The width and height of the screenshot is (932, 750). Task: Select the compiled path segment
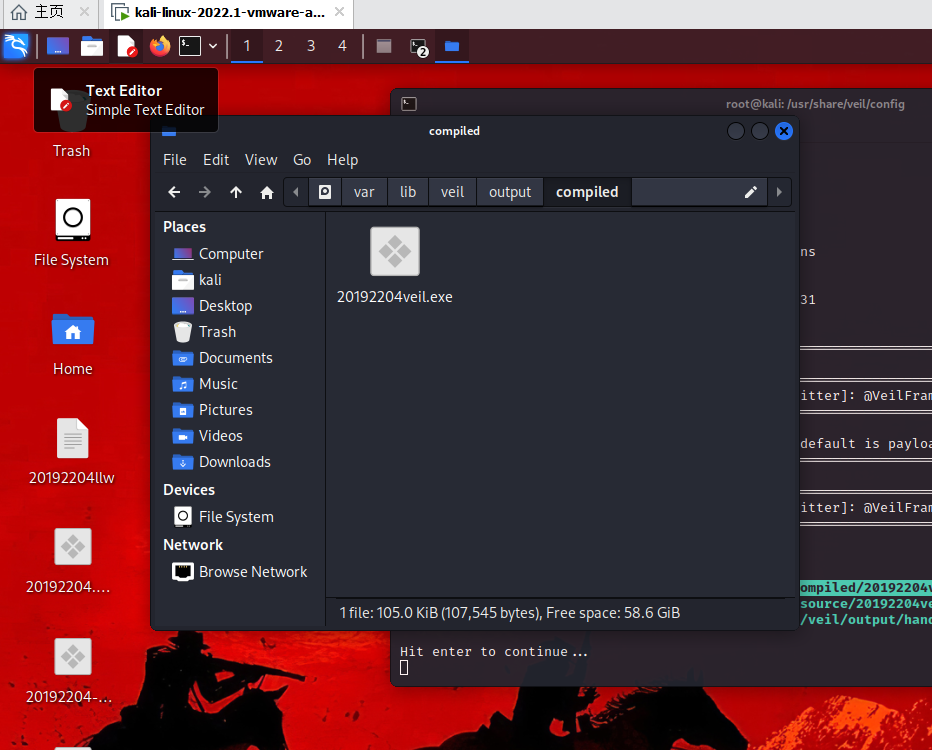pyautogui.click(x=587, y=192)
